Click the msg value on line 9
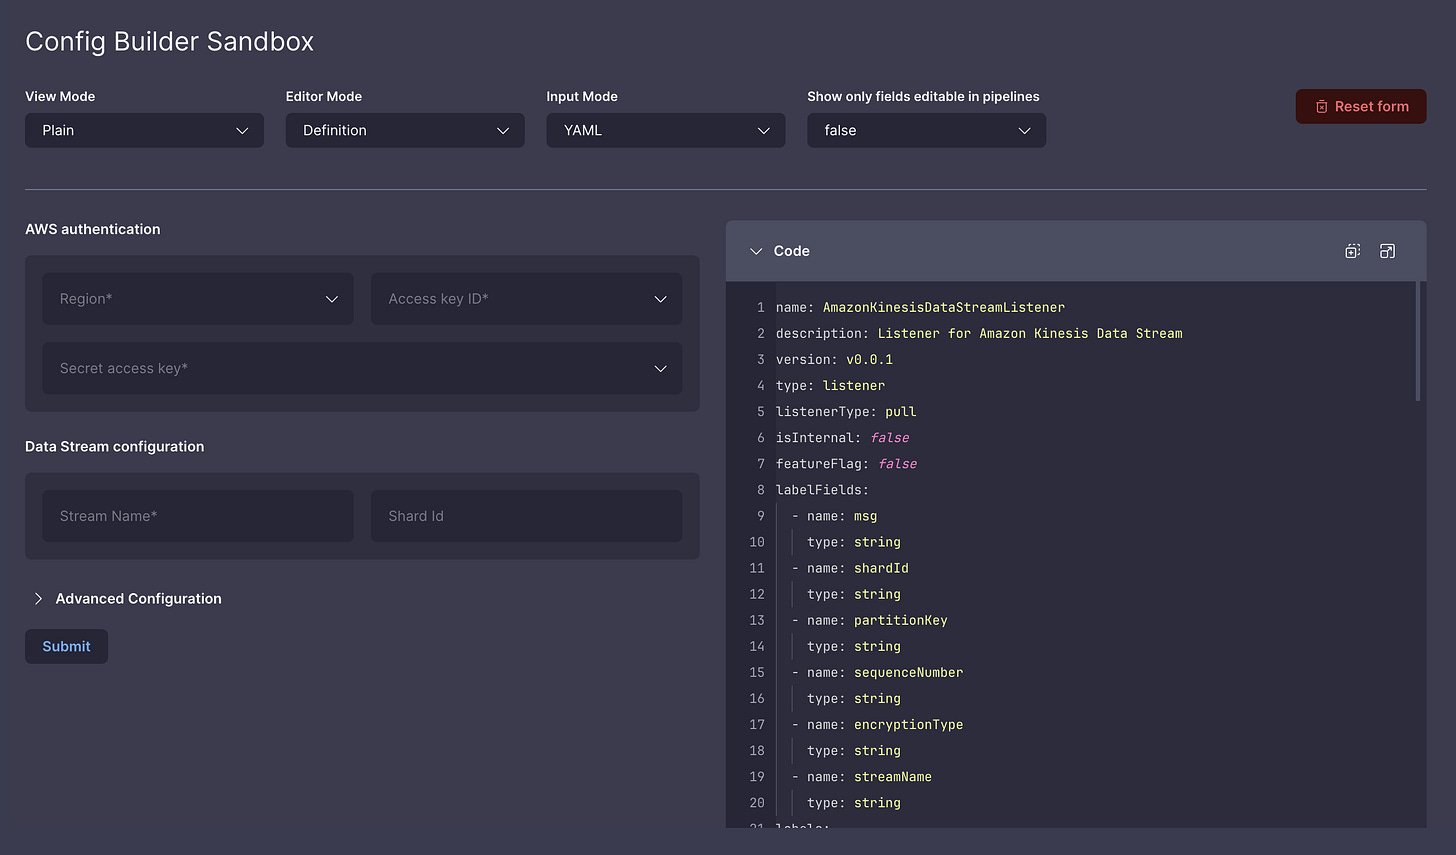Screen dimensions: 1456x855 (865, 516)
